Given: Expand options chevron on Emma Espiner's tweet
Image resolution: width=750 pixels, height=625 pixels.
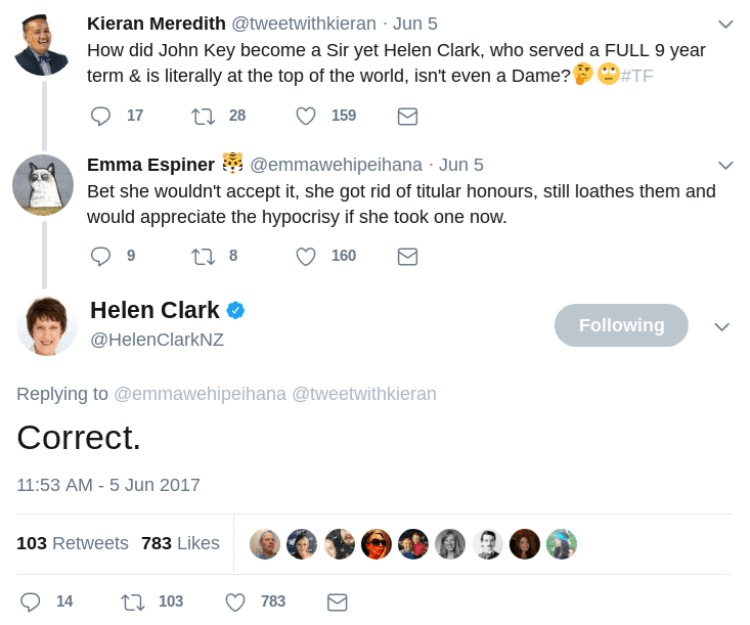Looking at the screenshot, I should pyautogui.click(x=726, y=165).
